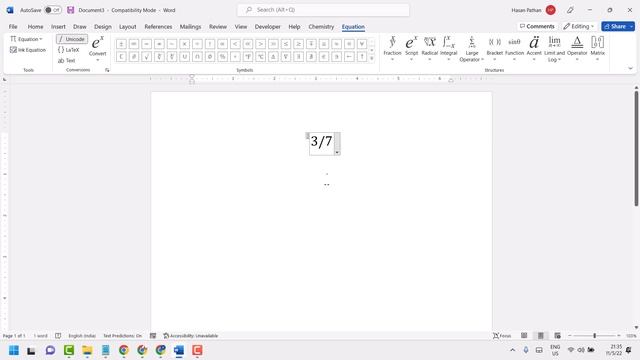Open the Home tab
The width and height of the screenshot is (640, 360).
point(36,27)
